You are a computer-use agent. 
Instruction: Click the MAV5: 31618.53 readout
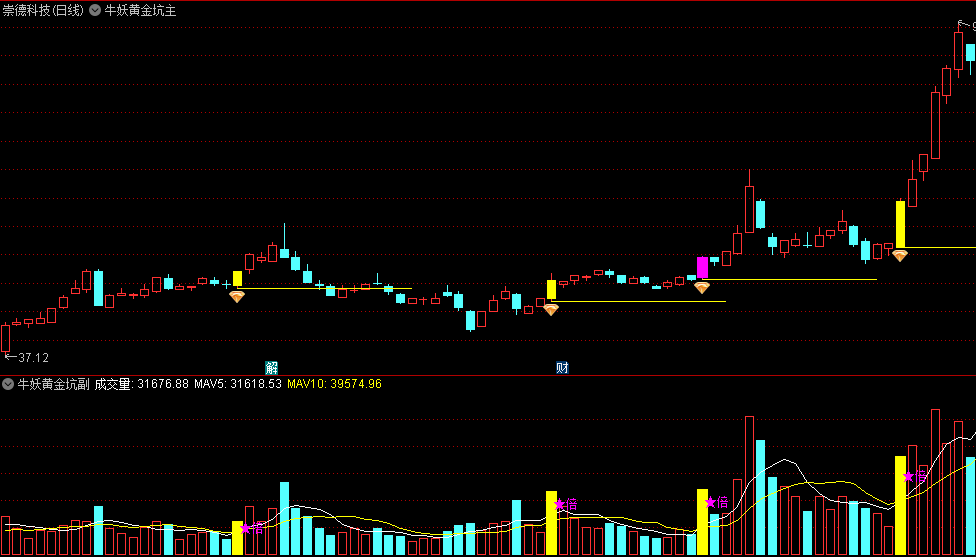(x=238, y=384)
